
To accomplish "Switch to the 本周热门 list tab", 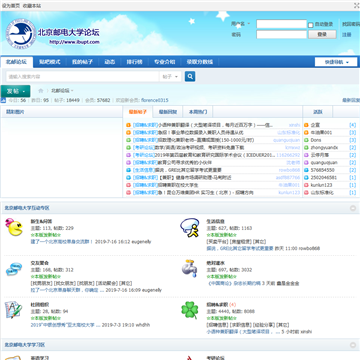I will click(x=198, y=112).
